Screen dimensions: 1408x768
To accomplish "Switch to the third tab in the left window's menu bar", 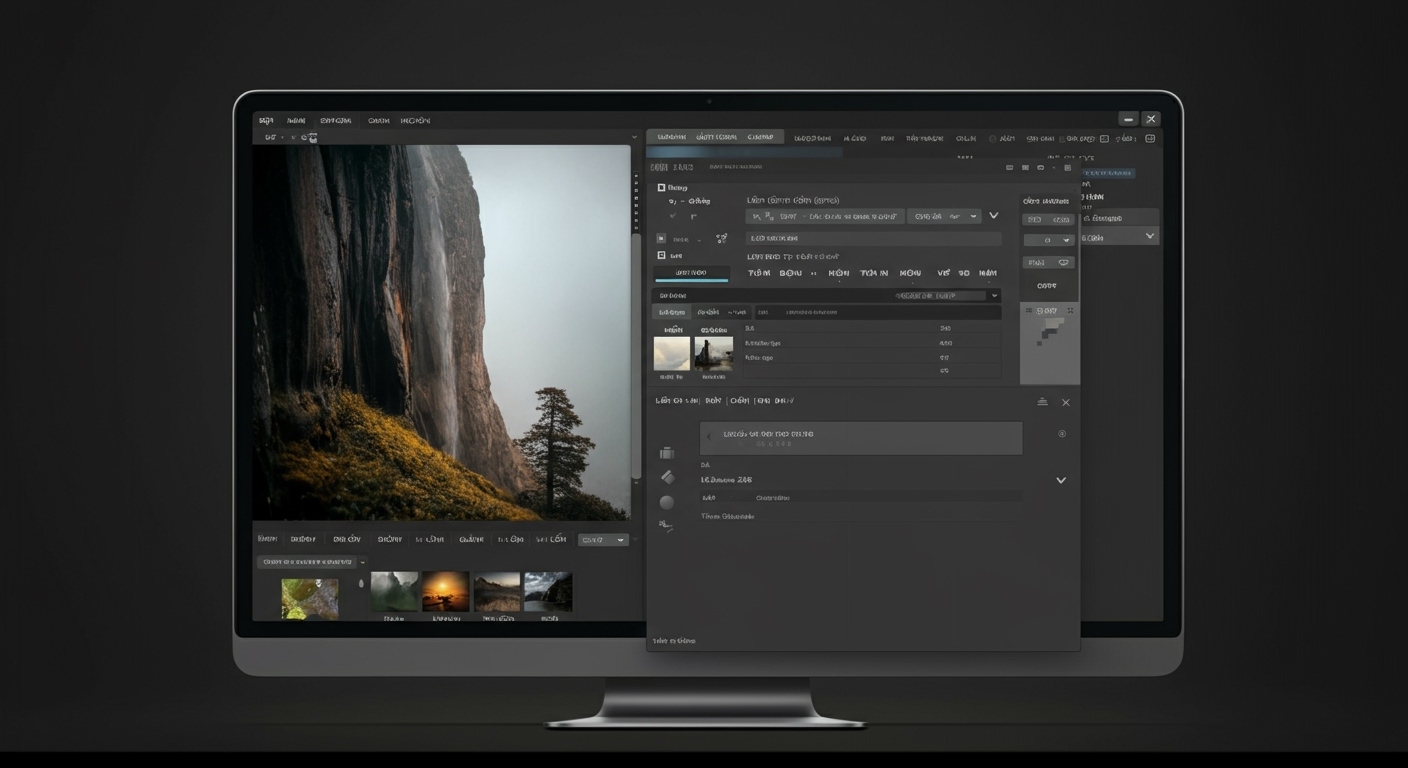I will tap(336, 120).
